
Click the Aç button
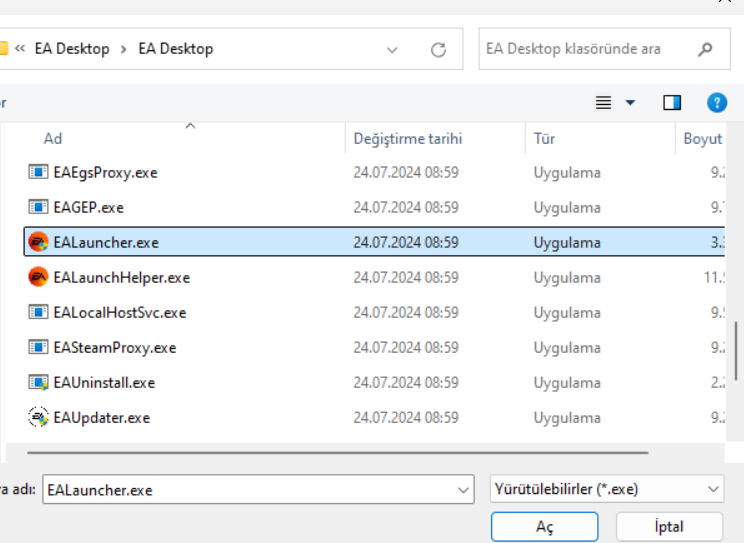pyautogui.click(x=544, y=526)
